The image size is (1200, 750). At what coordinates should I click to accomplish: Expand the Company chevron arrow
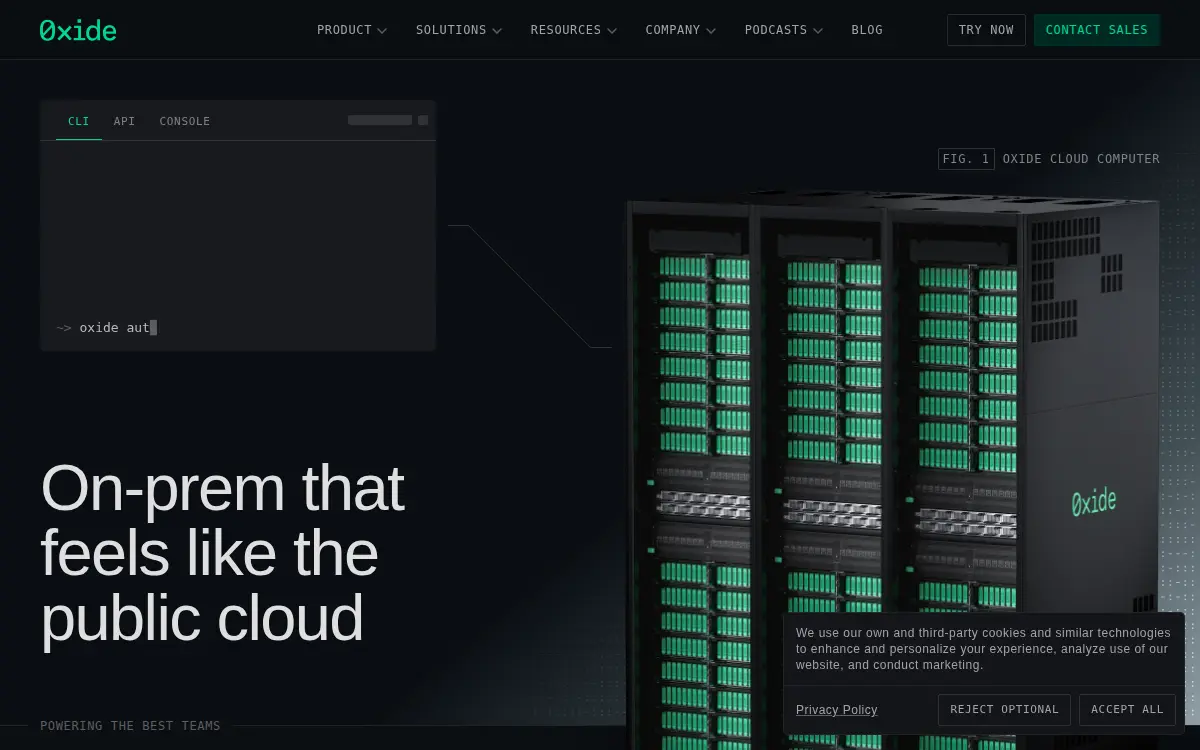click(x=711, y=31)
